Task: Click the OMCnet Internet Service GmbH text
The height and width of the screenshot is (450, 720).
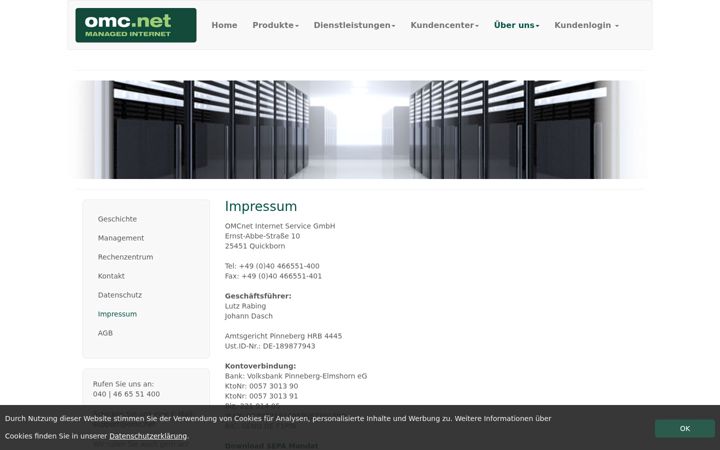Action: tap(280, 226)
